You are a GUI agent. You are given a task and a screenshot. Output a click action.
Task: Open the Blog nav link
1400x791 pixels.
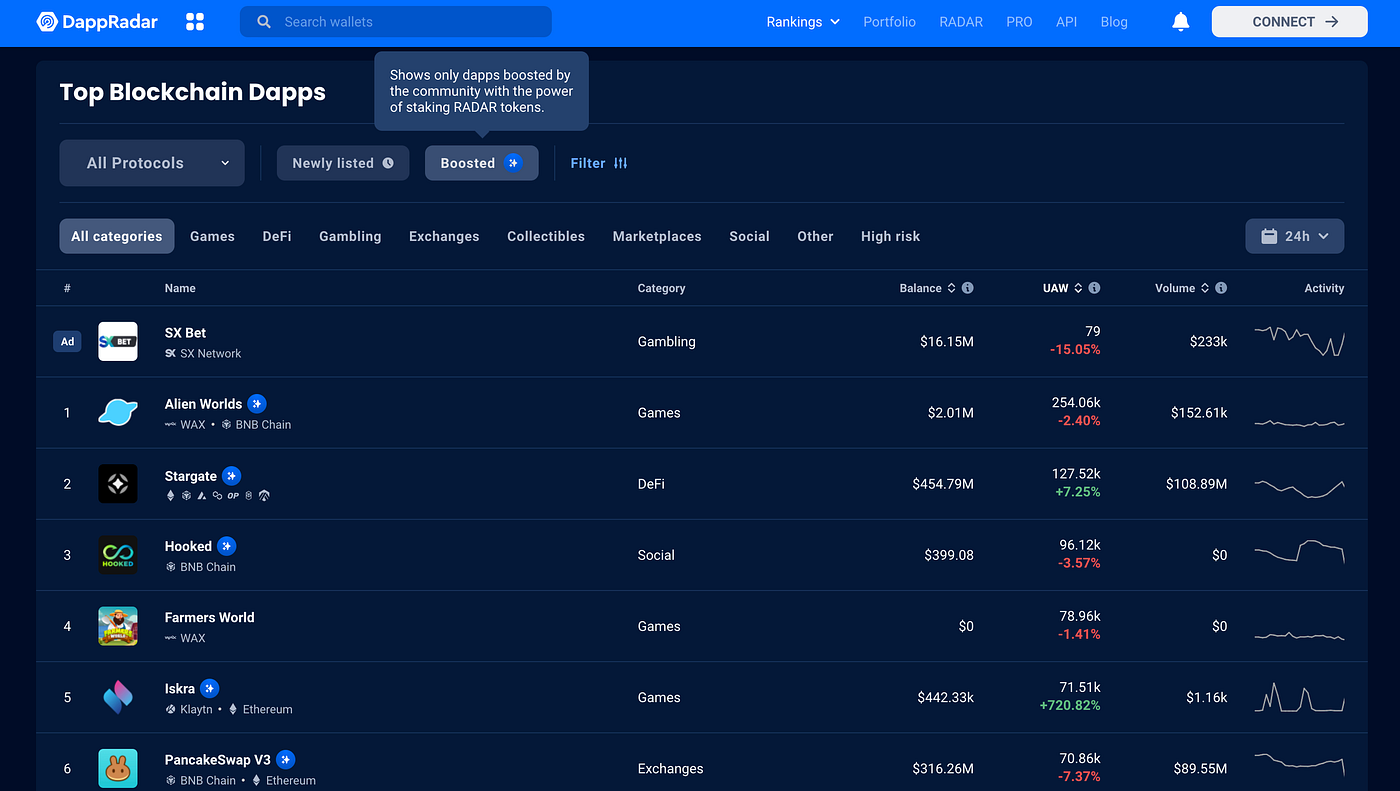pyautogui.click(x=1114, y=22)
